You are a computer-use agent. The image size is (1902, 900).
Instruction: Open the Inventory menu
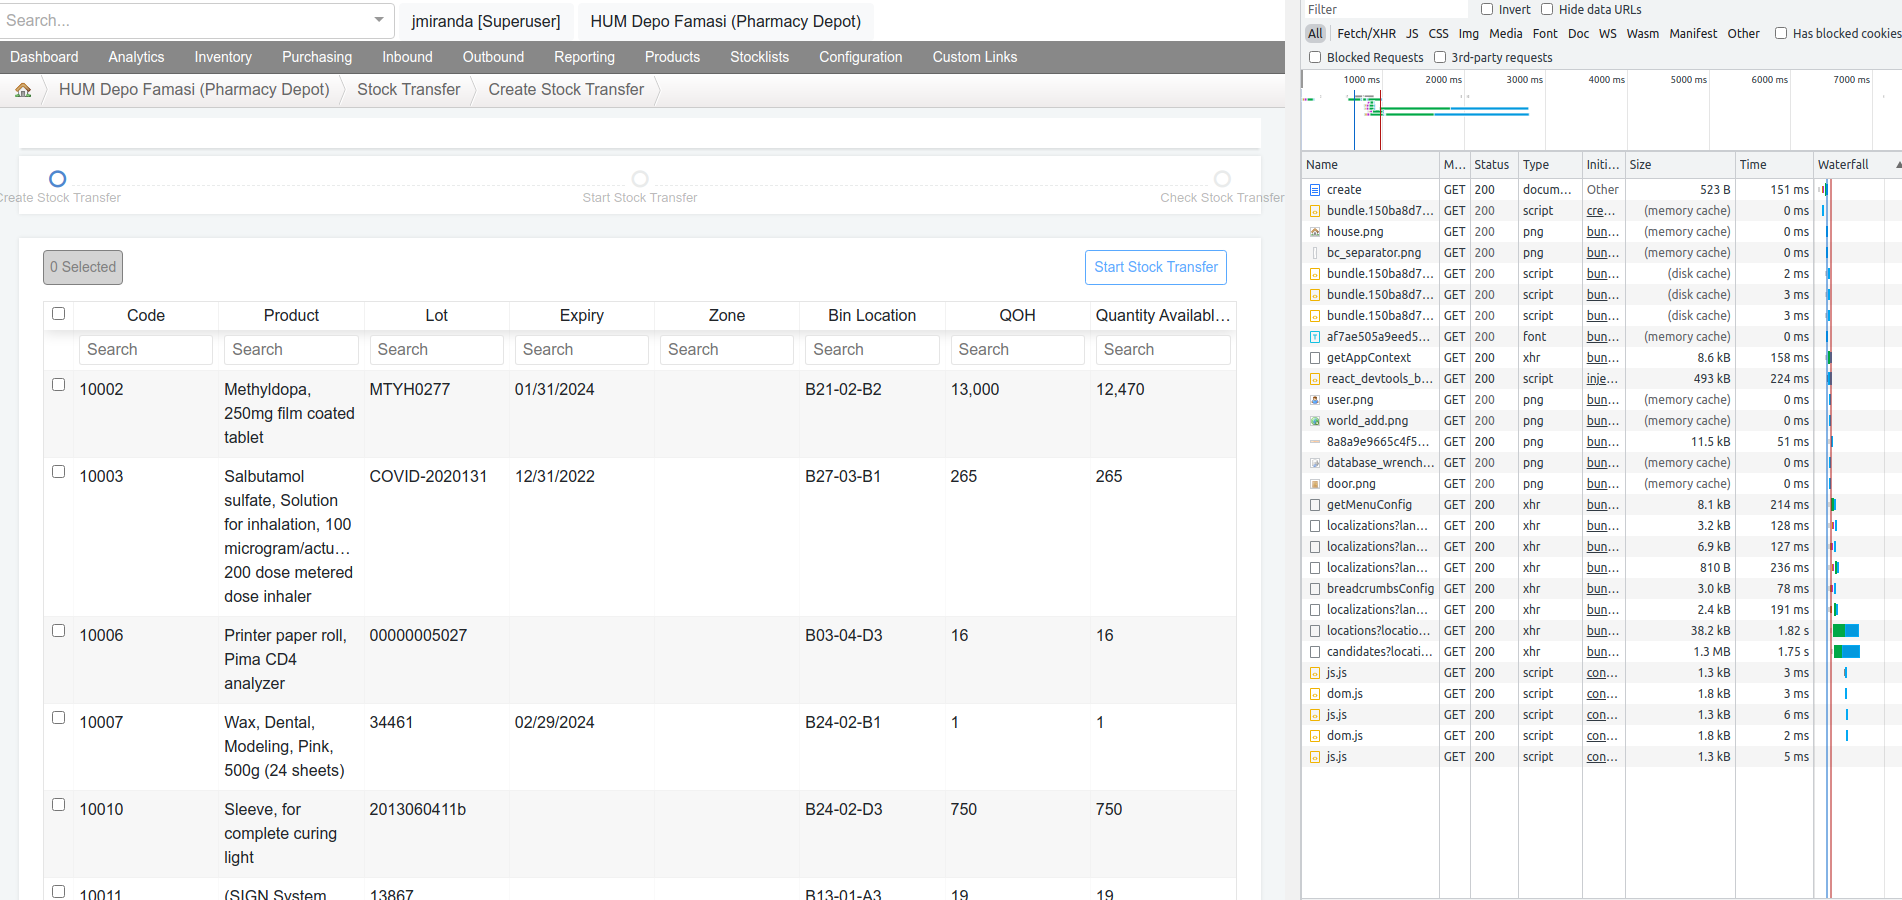point(223,57)
